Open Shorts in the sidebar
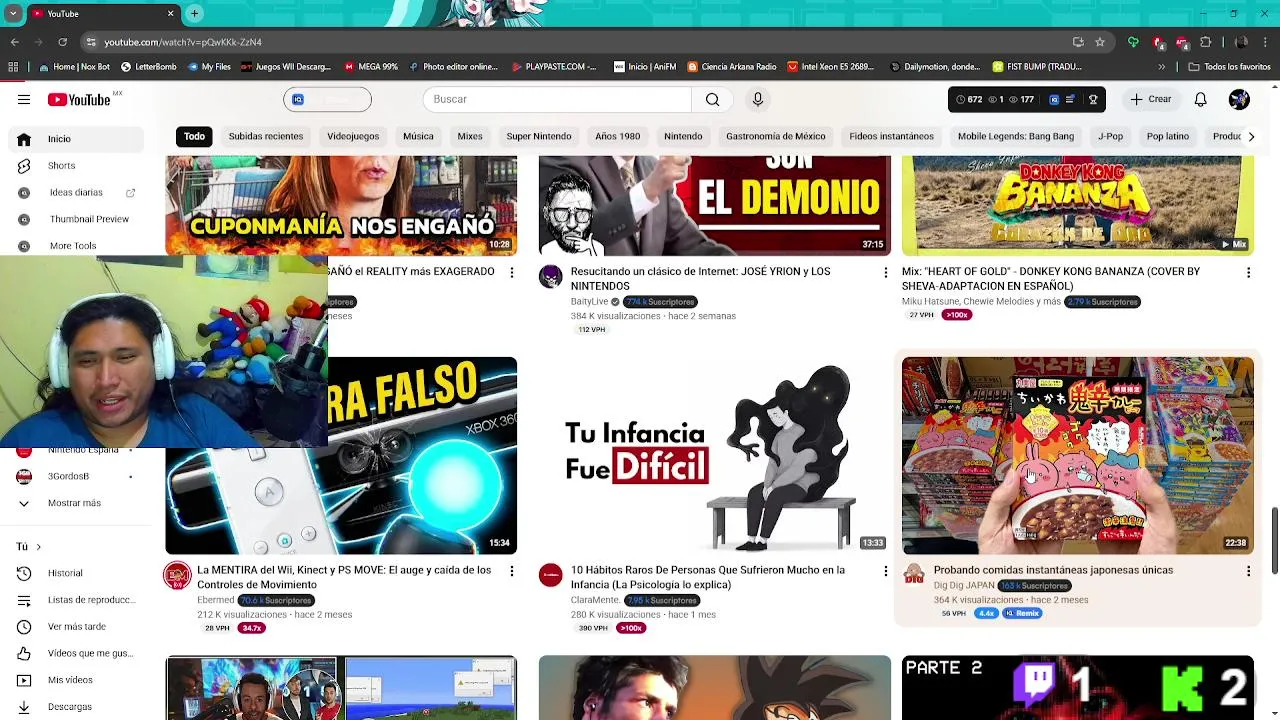The width and height of the screenshot is (1280, 720). pos(61,165)
